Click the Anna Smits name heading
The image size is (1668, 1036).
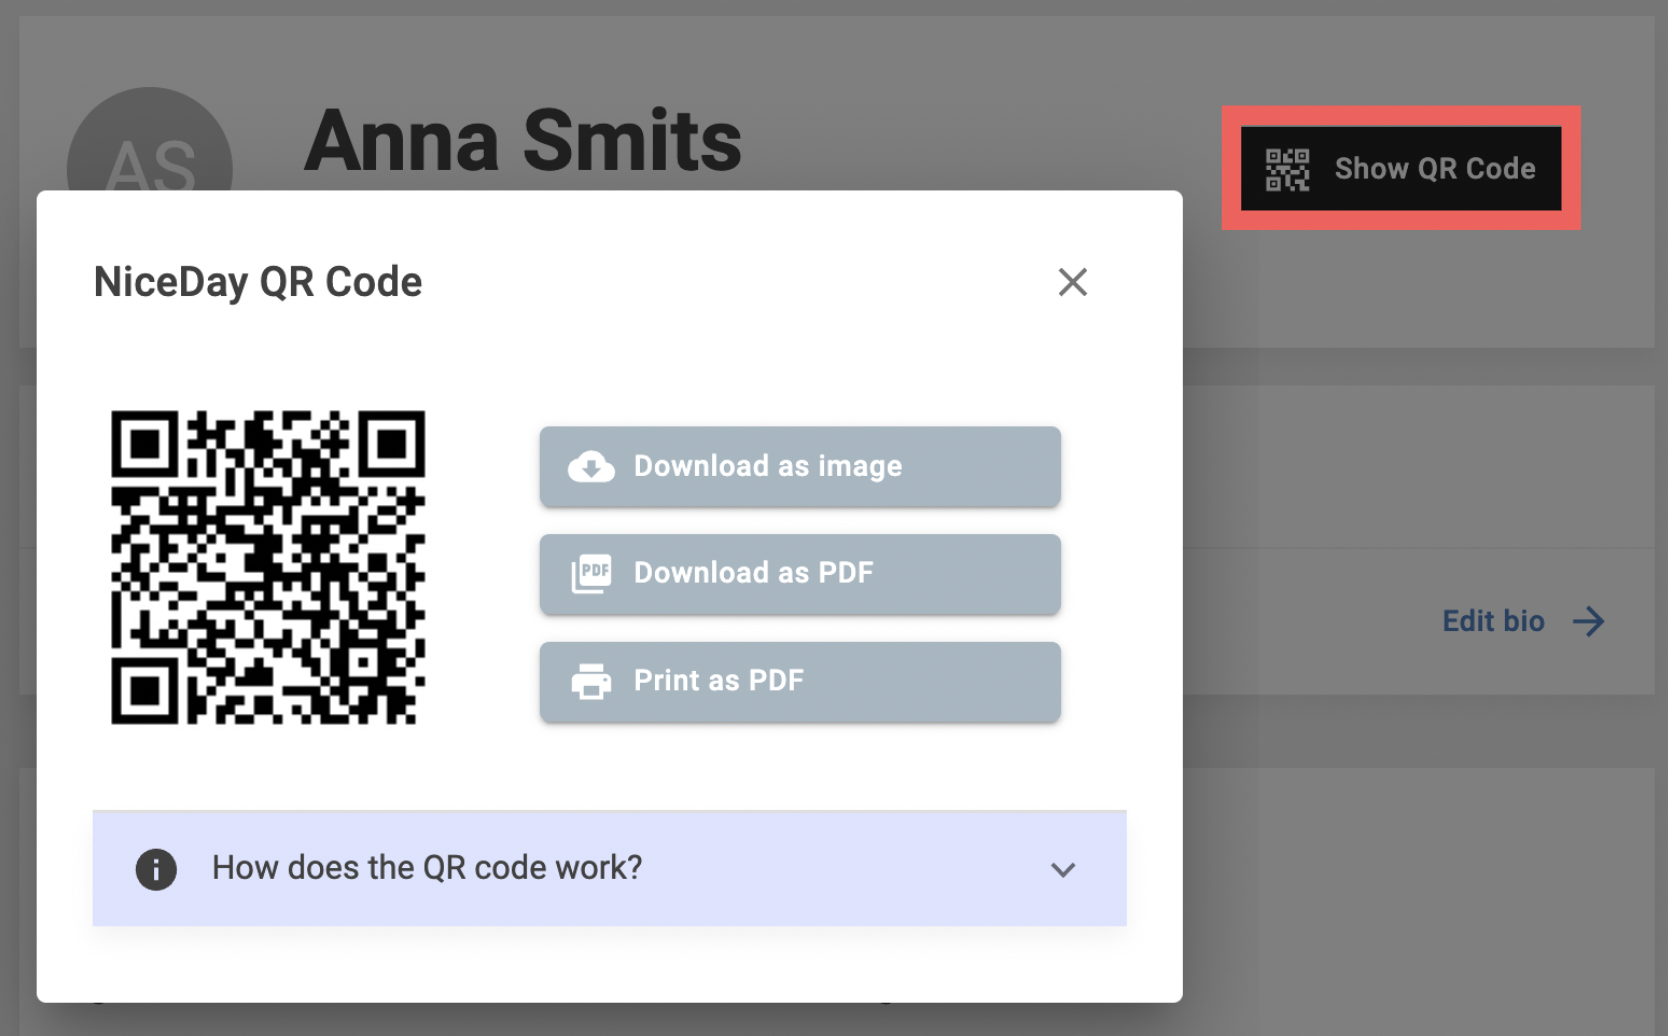tap(523, 141)
